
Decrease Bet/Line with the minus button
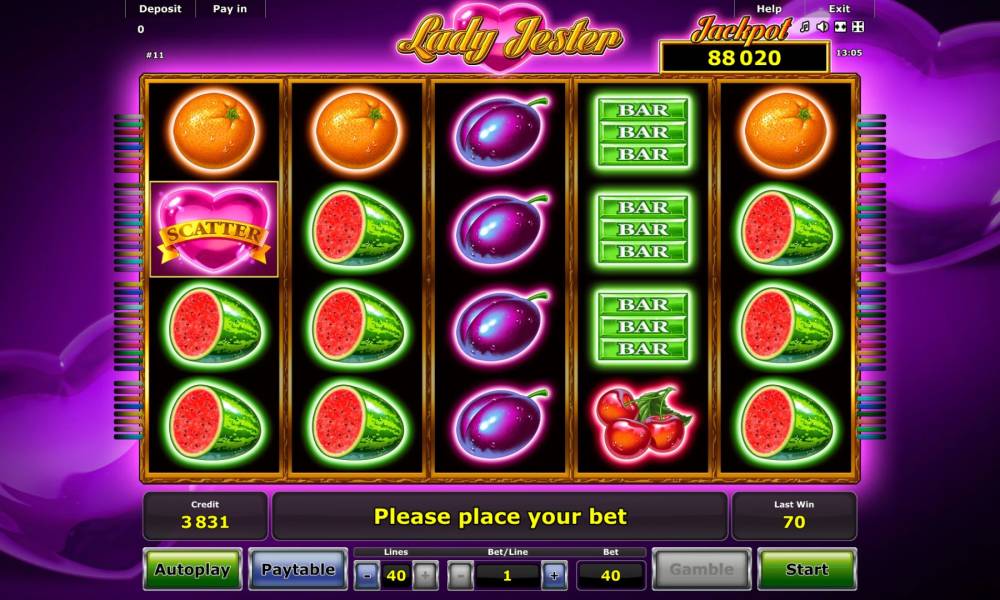click(x=460, y=576)
